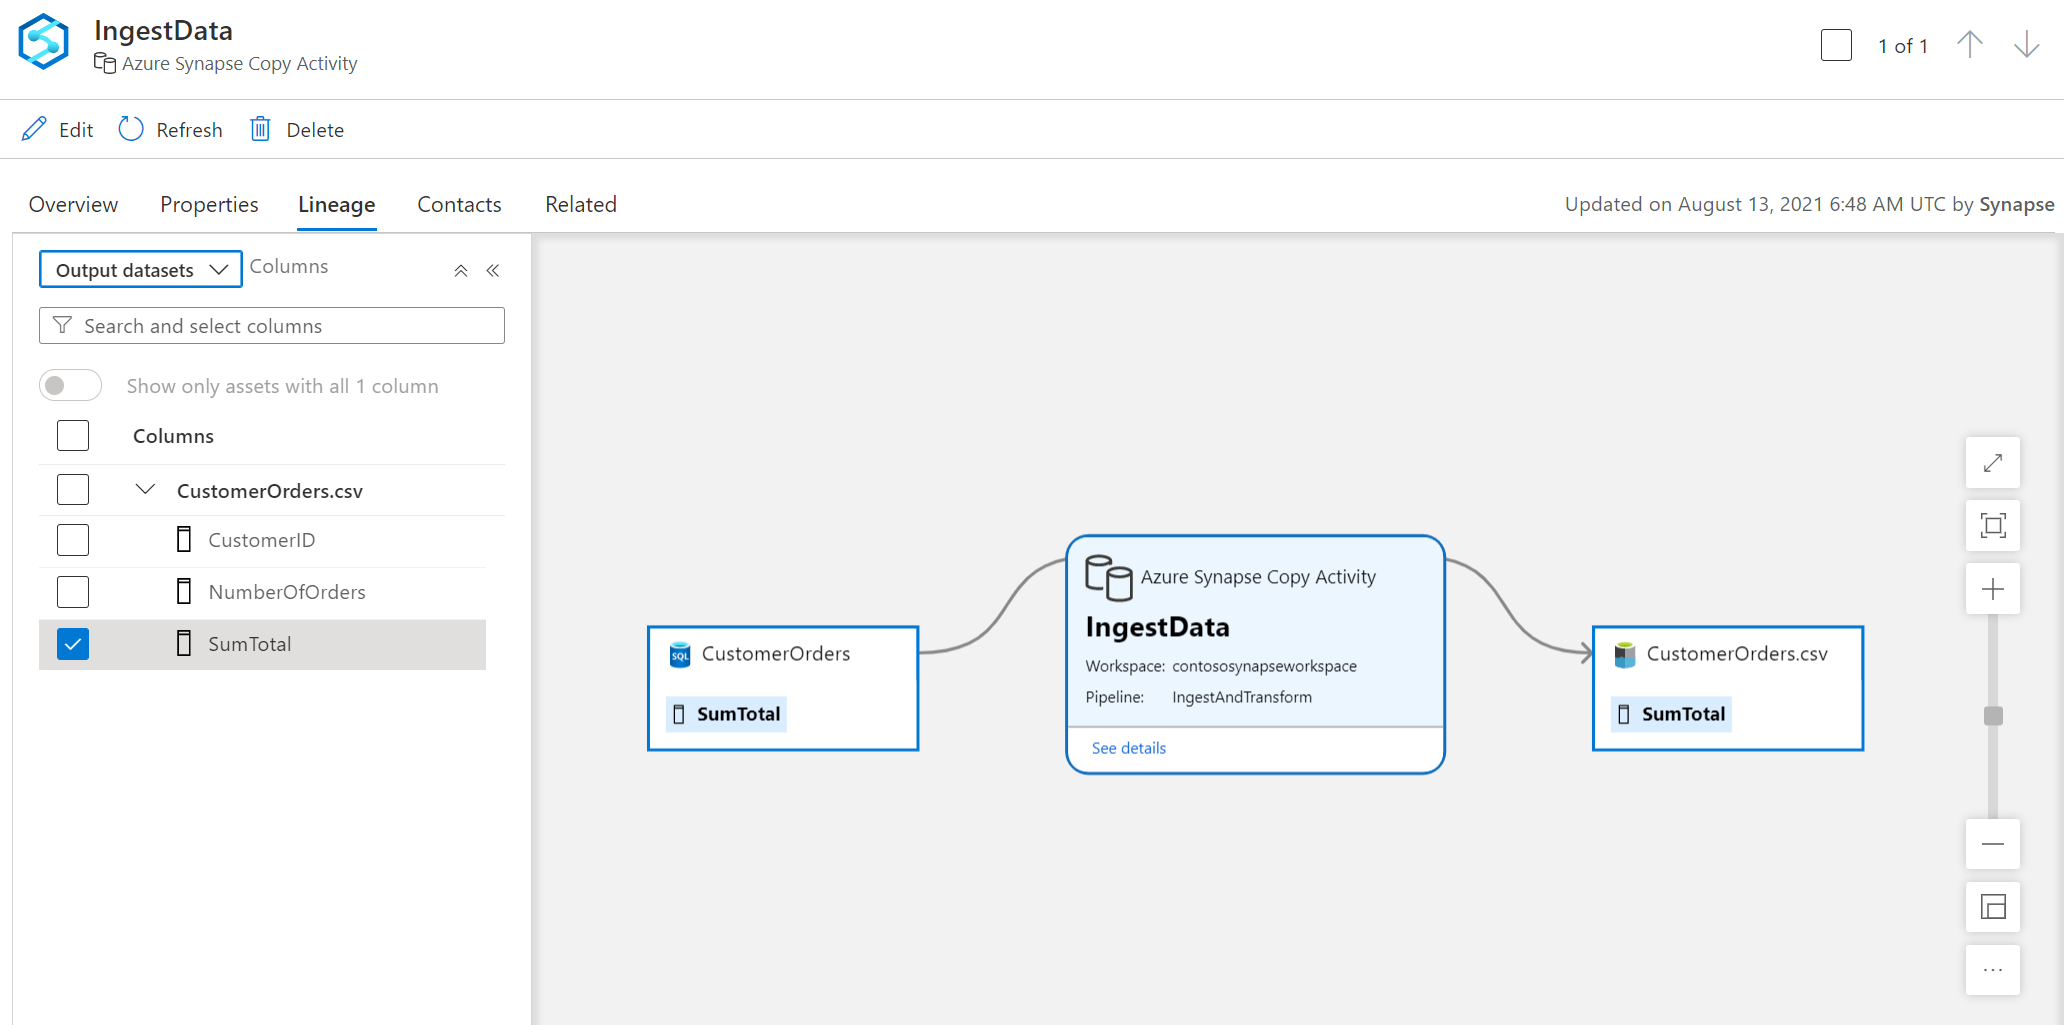Viewport: 2064px width, 1025px height.
Task: Open the Overview tab
Action: (x=73, y=204)
